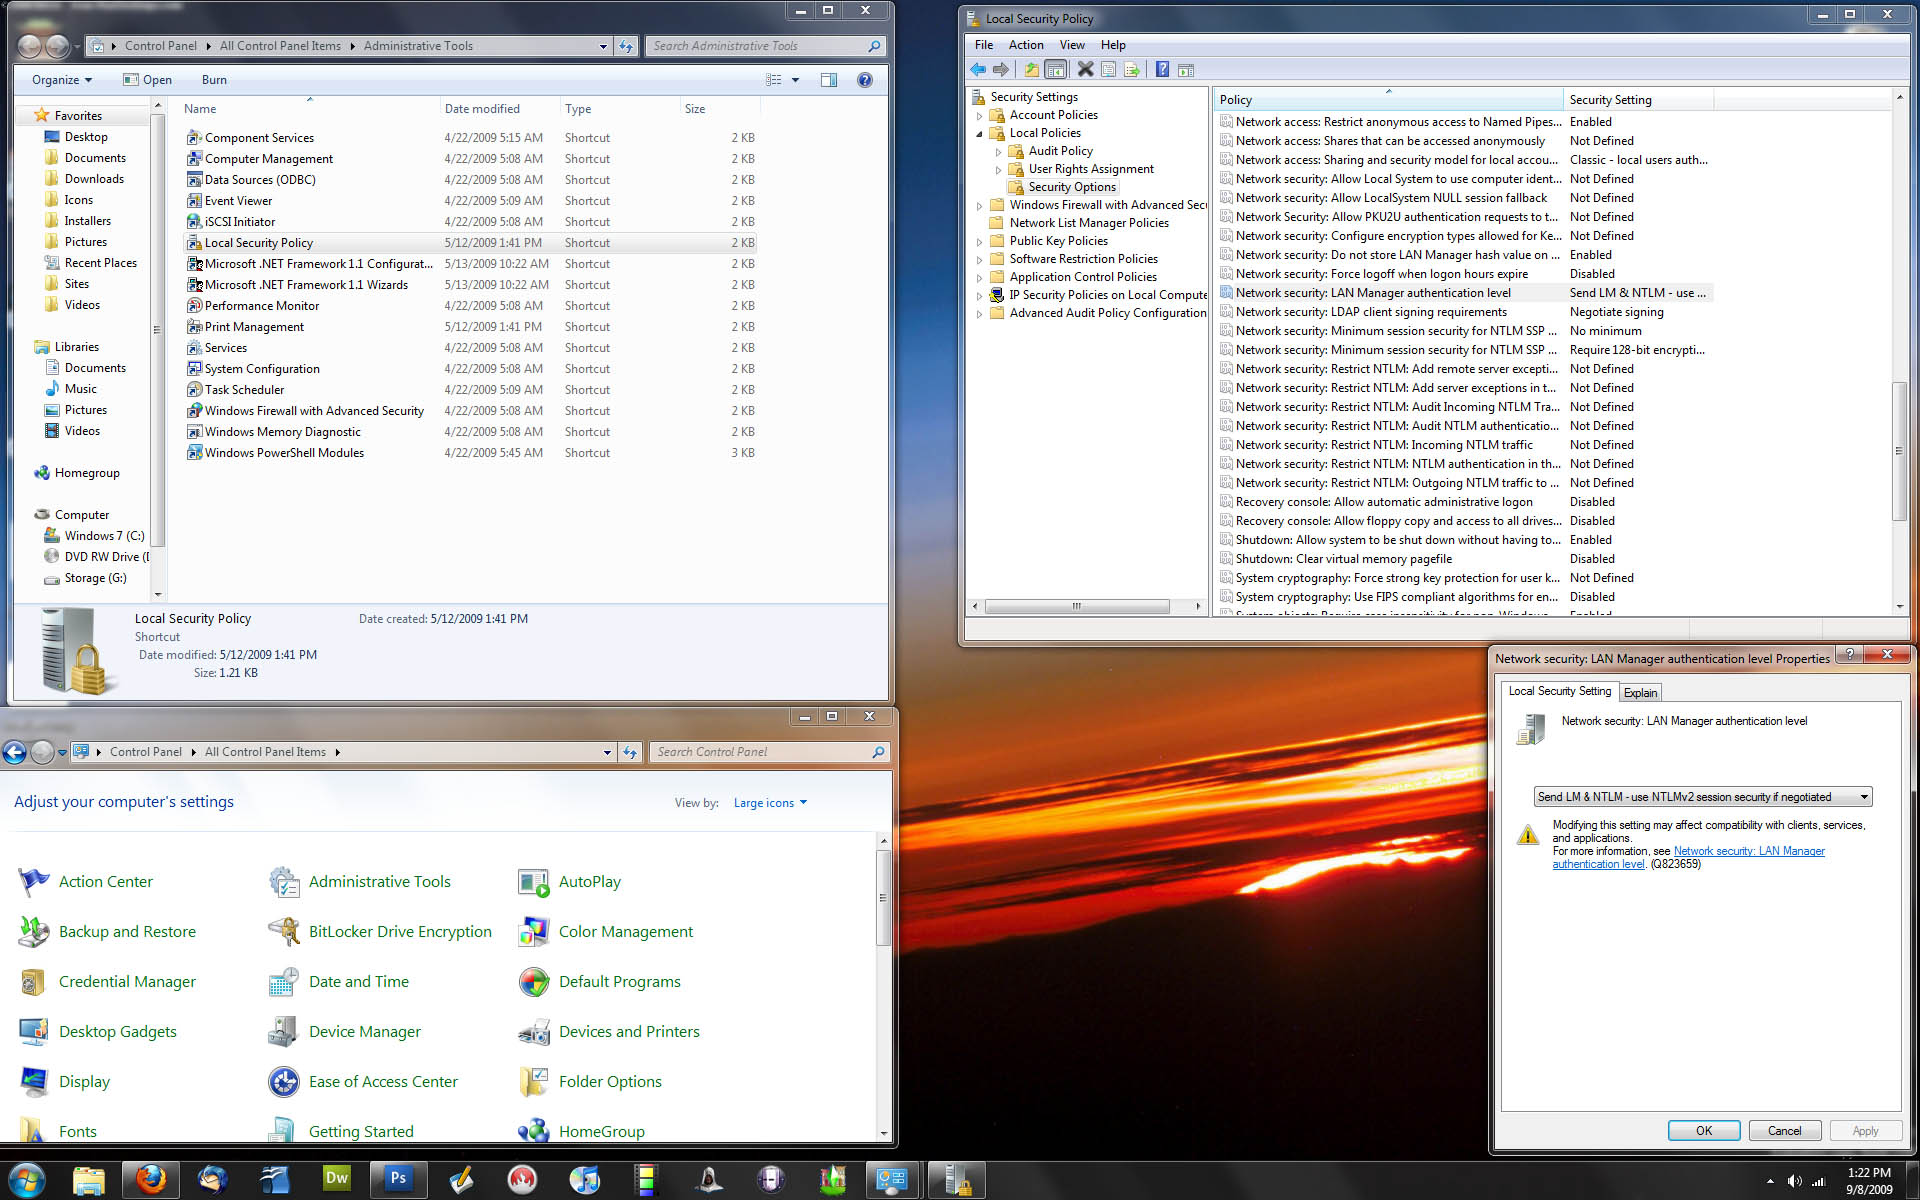The height and width of the screenshot is (1200, 1920).
Task: Click OK in the Properties dialog
Action: pyautogui.click(x=1703, y=1131)
